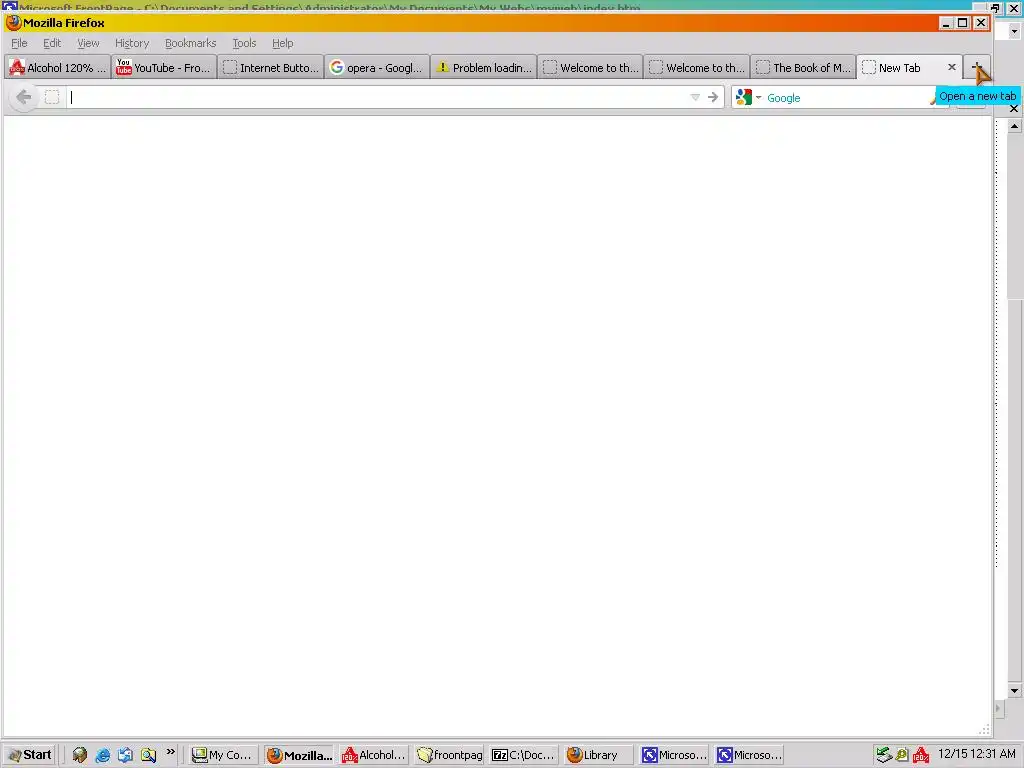Screen dimensions: 1024x768
Task: Click the Firefox back arrow button
Action: click(24, 98)
